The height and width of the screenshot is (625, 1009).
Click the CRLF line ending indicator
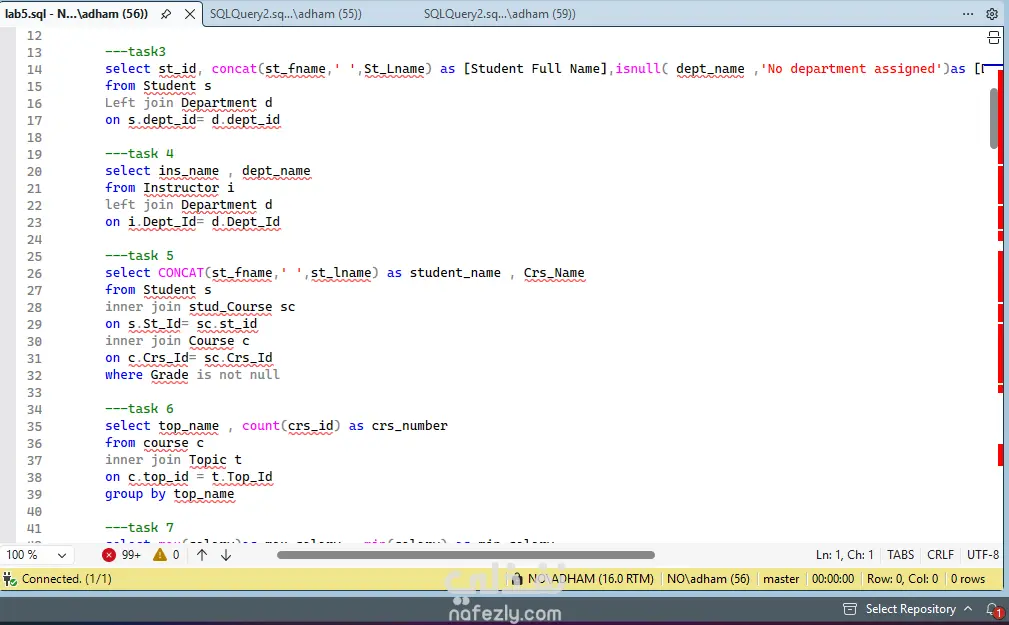(940, 555)
